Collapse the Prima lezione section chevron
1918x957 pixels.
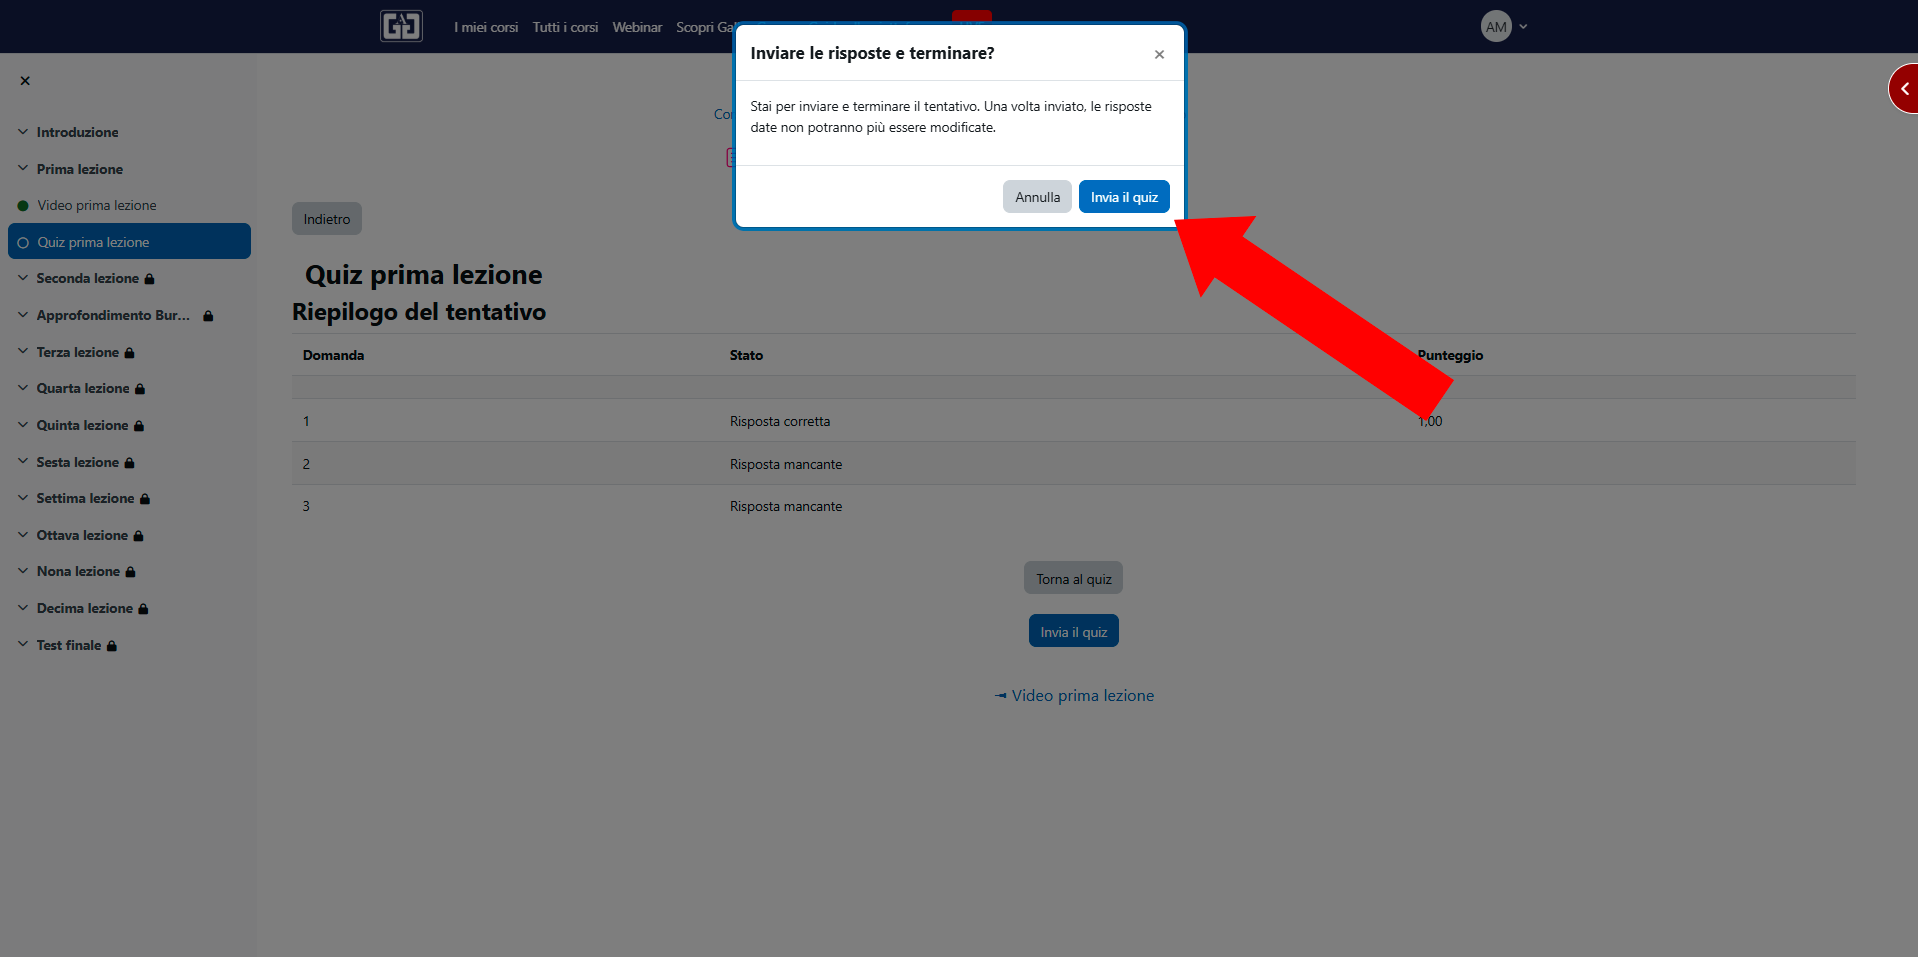pyautogui.click(x=23, y=169)
